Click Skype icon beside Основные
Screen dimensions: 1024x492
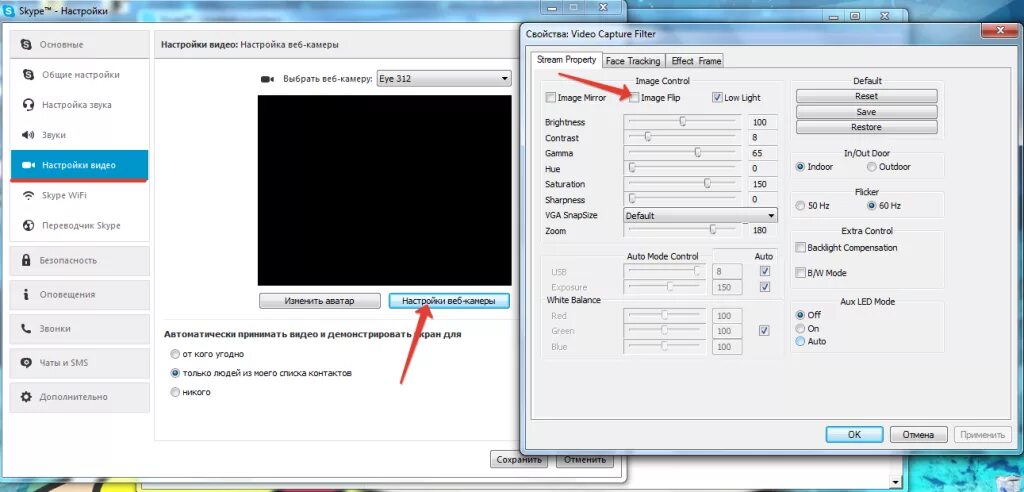pos(26,44)
